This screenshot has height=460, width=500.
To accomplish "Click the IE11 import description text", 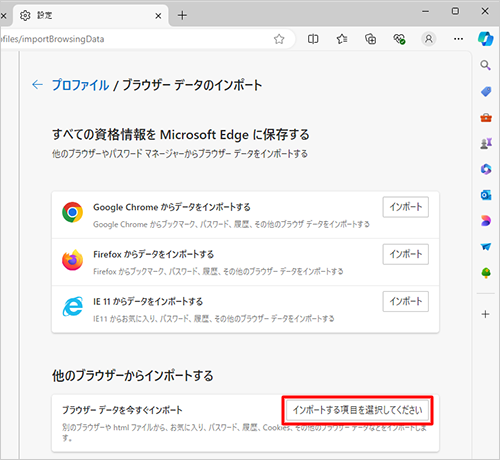I will 214,319.
